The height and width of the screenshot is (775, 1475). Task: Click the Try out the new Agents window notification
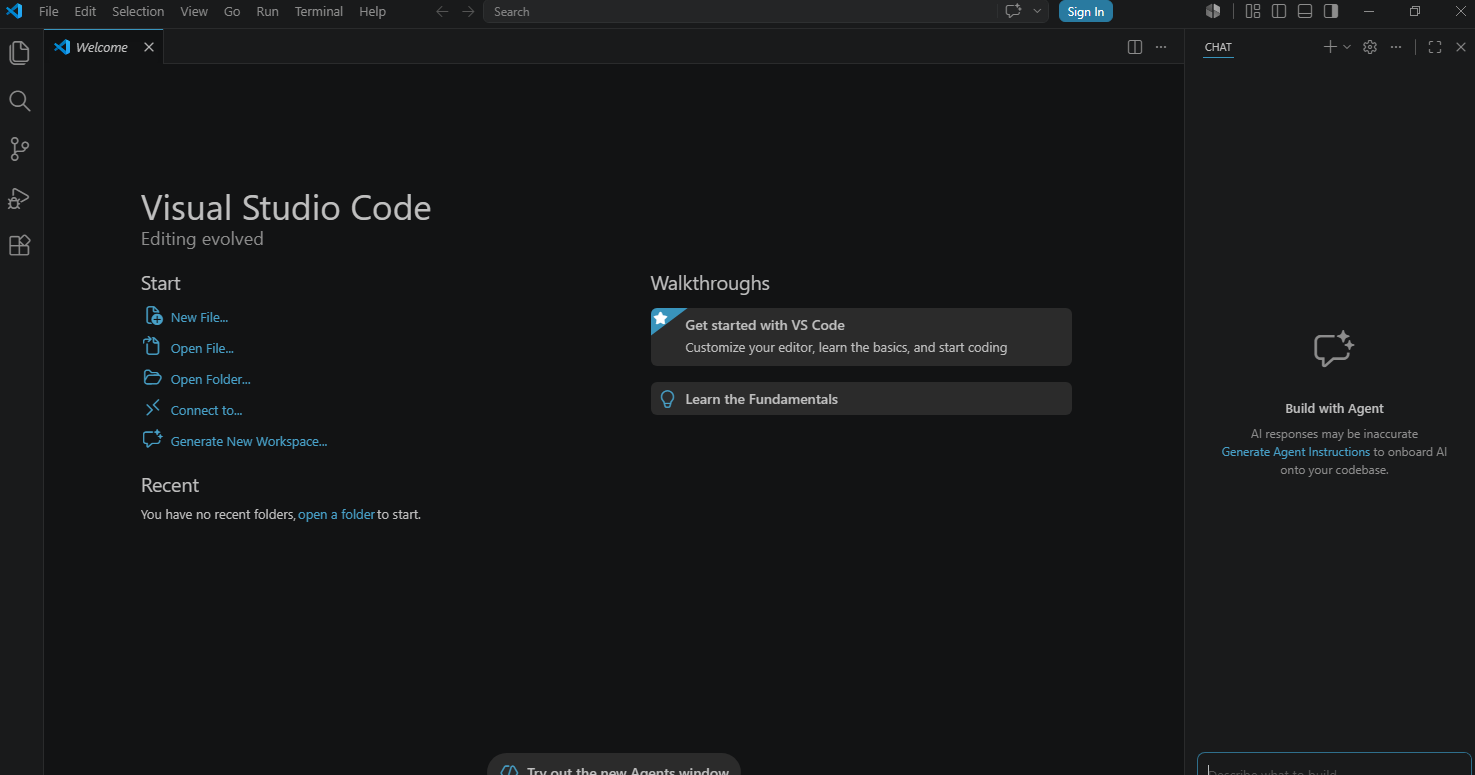tap(614, 765)
